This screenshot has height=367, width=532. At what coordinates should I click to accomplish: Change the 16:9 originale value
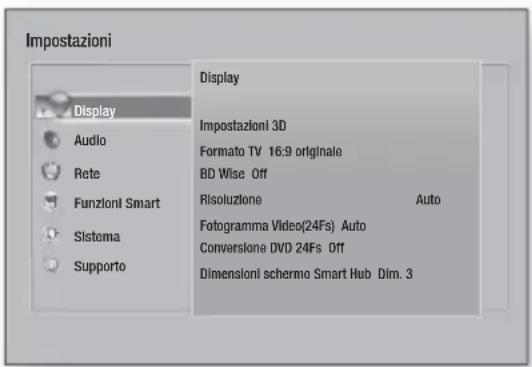pyautogui.click(x=305, y=152)
